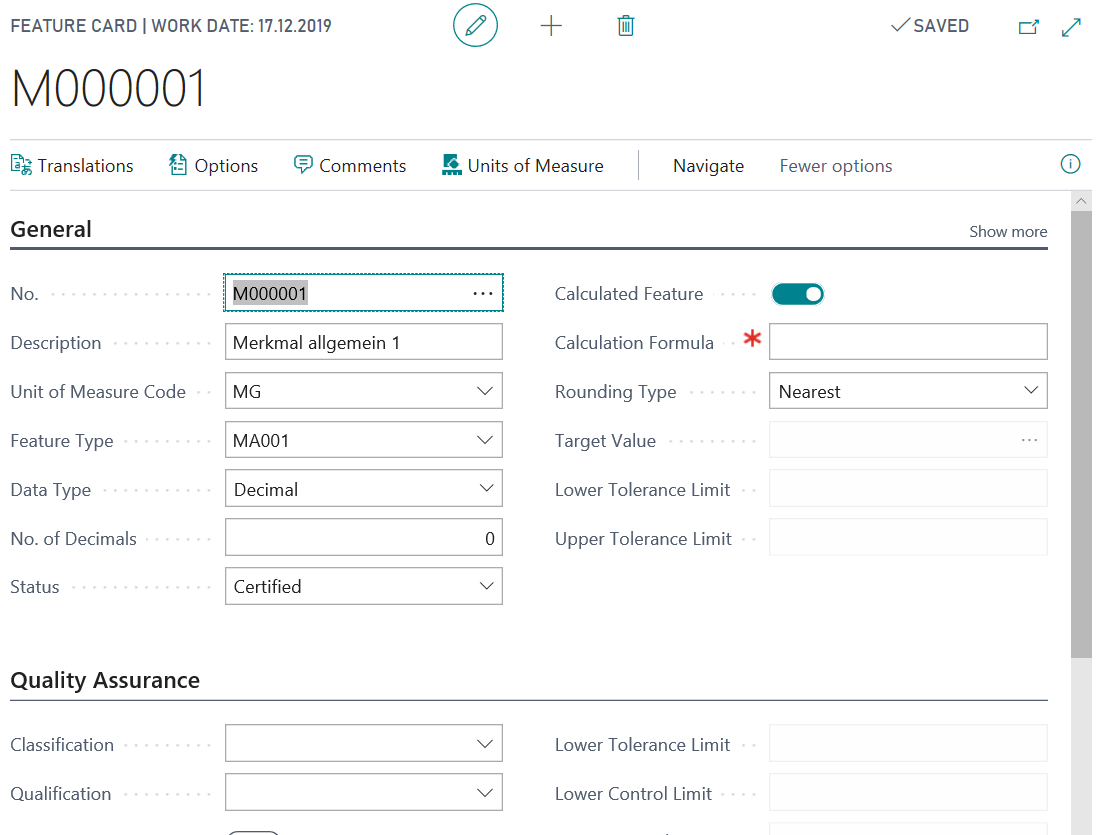
Task: Expand the page to full screen
Action: (x=1071, y=27)
